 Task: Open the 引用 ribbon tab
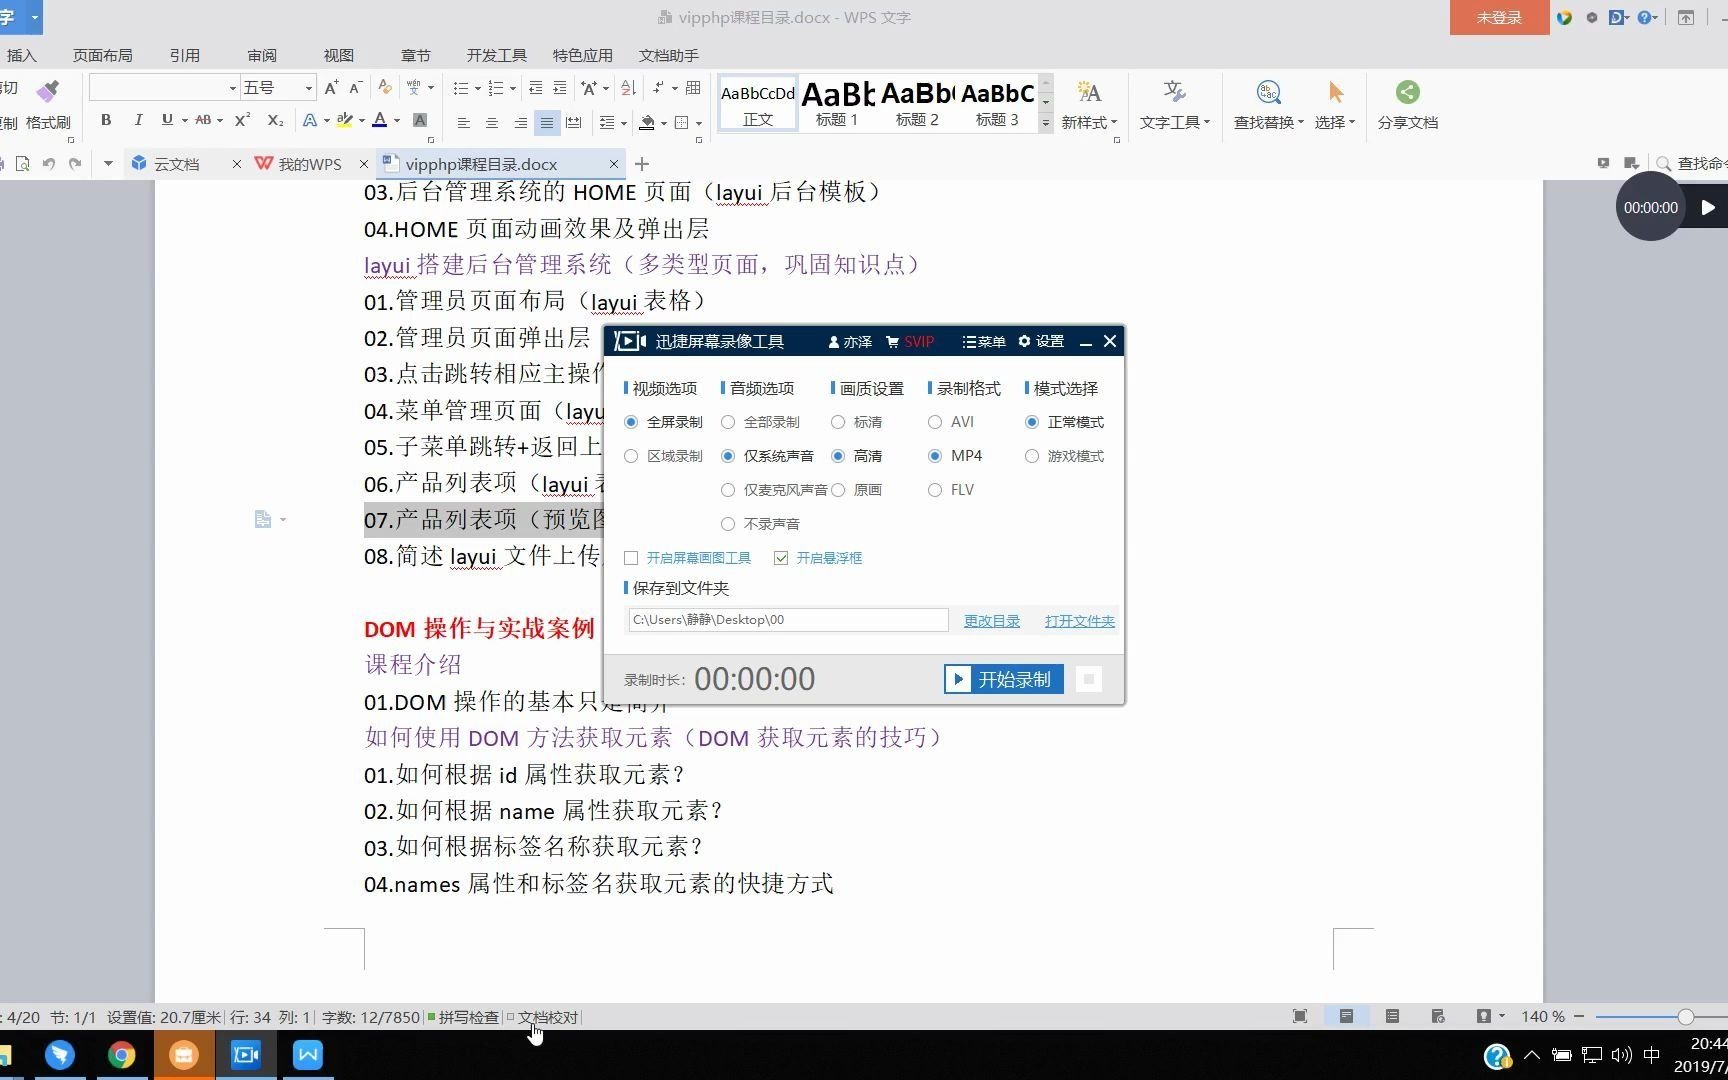[x=184, y=55]
